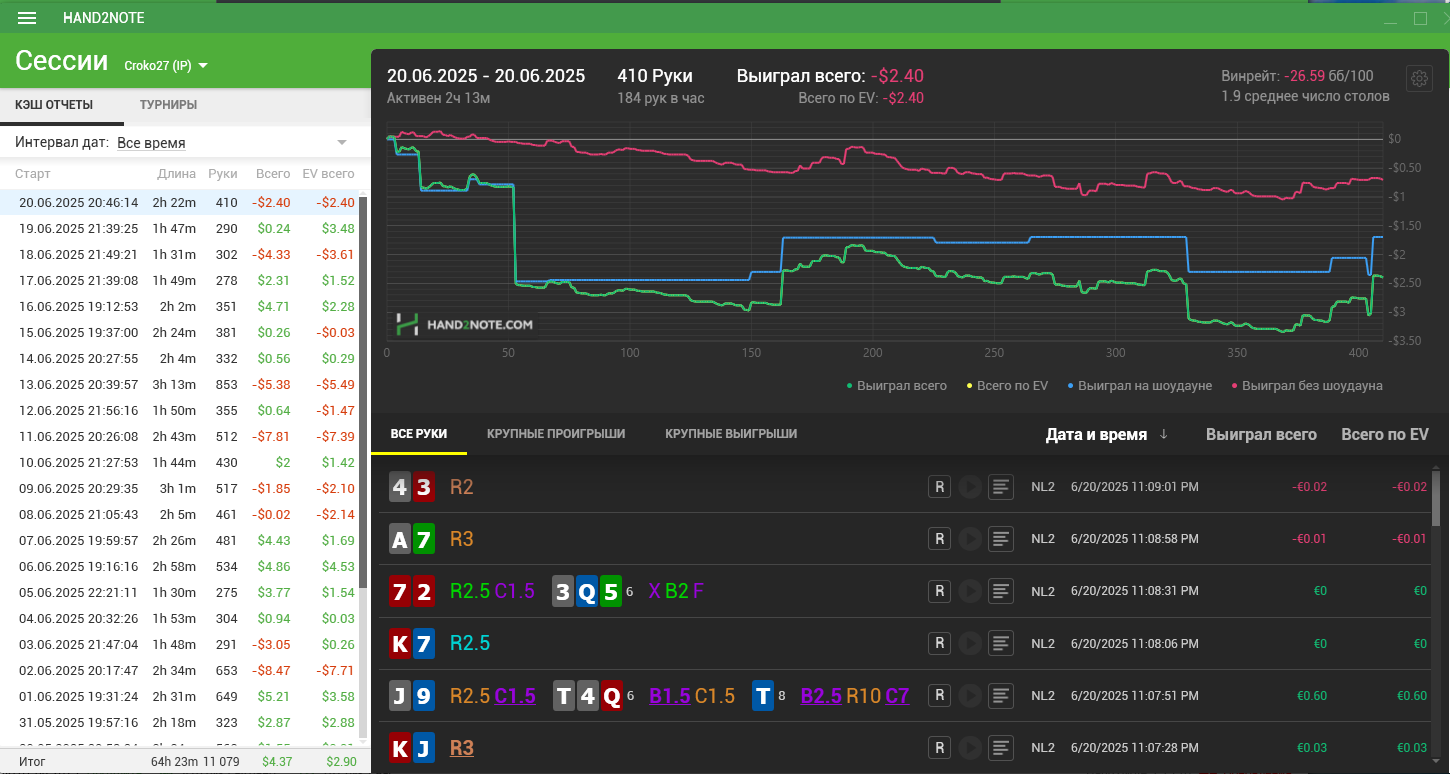Select session 16.06.2025 19:12:53
Screen dimensions: 1450x774
179,306
